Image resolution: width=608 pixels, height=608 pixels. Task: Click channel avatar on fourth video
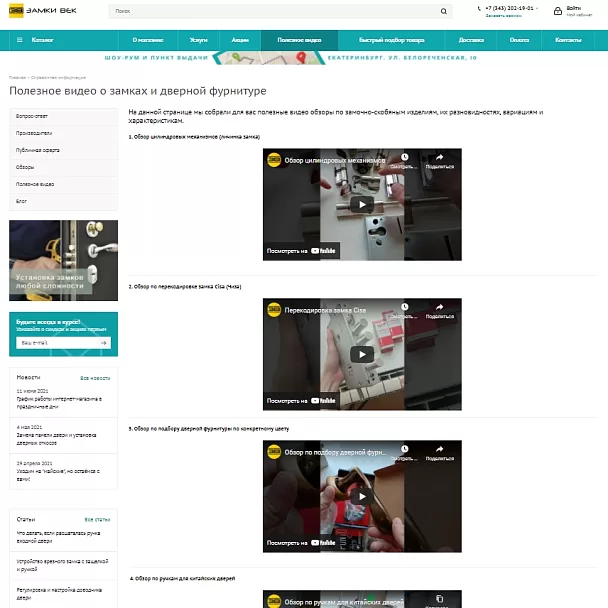click(x=274, y=601)
